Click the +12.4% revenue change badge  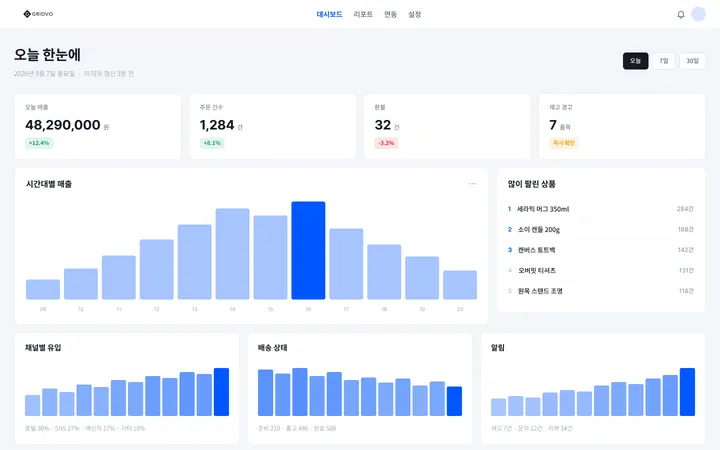coord(39,143)
